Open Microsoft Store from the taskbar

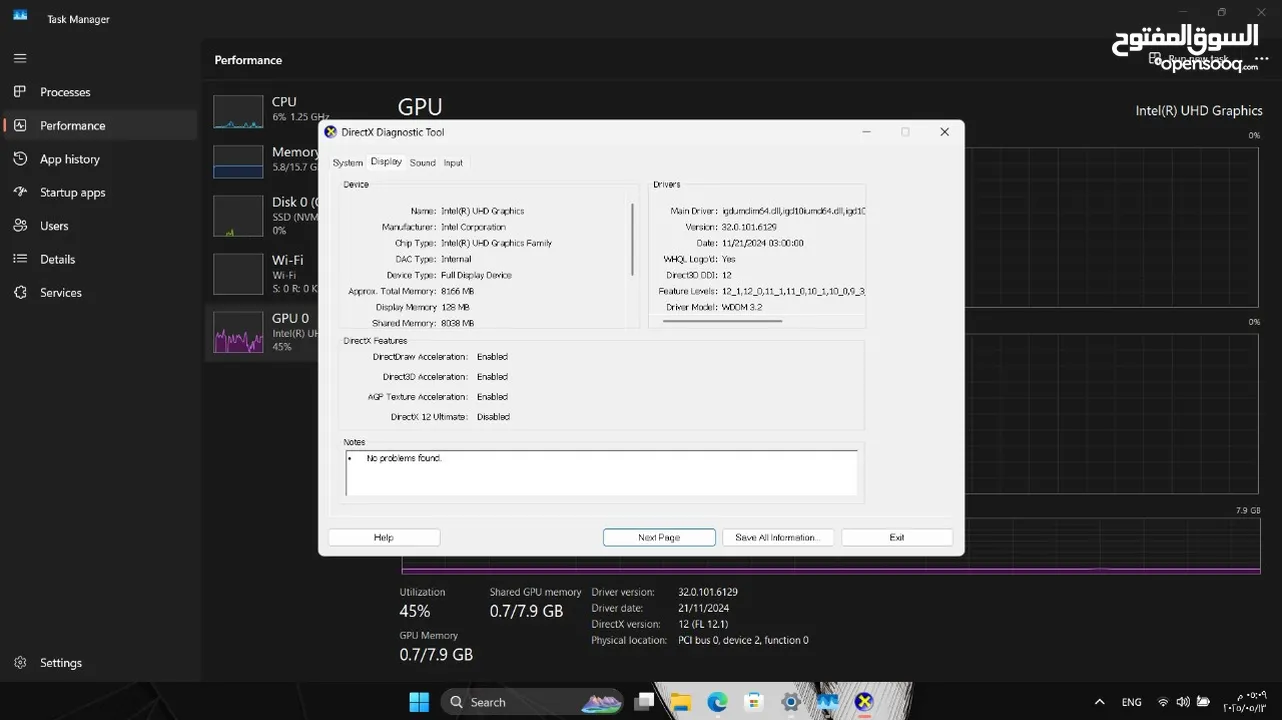click(x=754, y=702)
